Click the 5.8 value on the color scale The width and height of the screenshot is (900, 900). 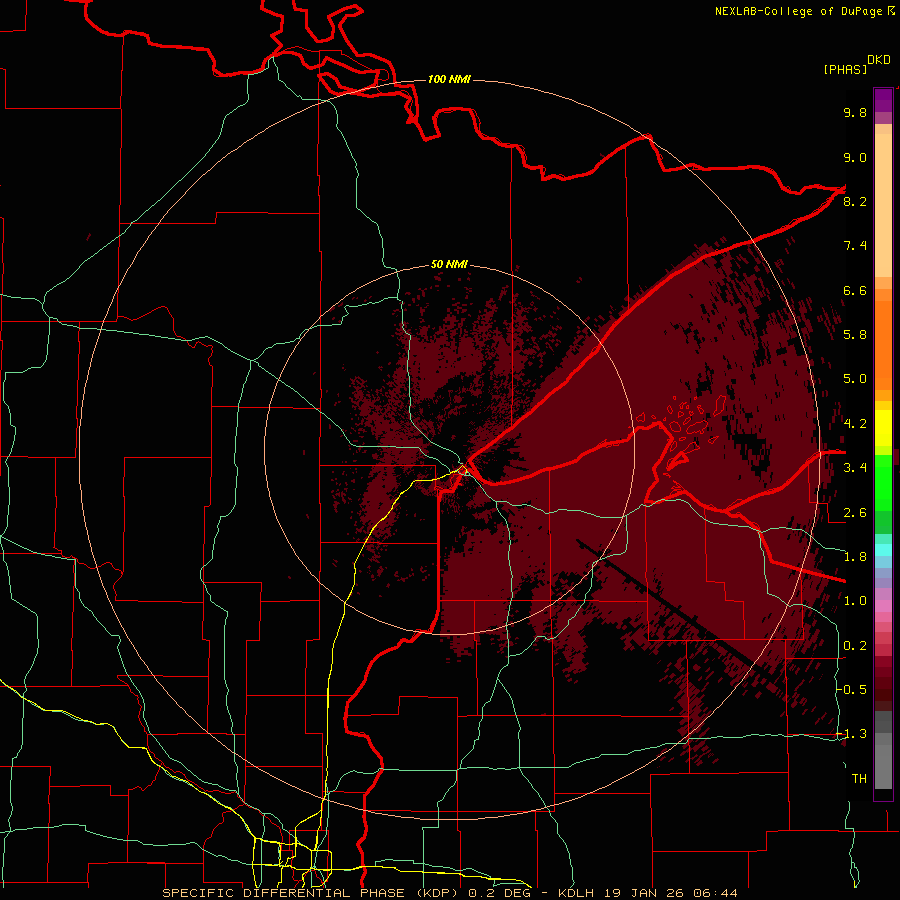click(855, 335)
